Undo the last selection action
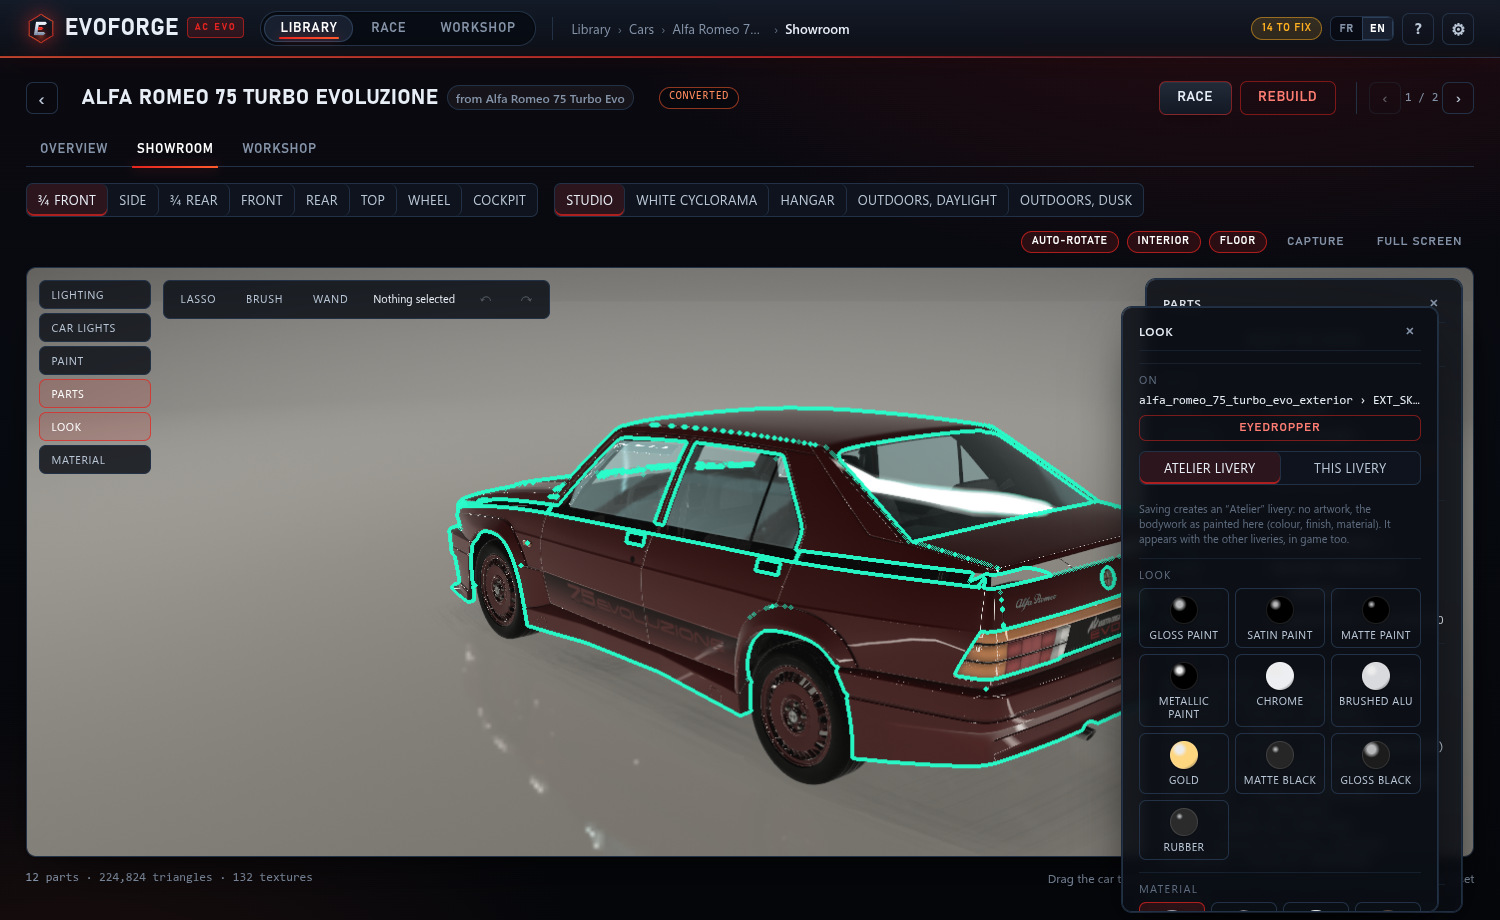The width and height of the screenshot is (1500, 920). coord(486,299)
